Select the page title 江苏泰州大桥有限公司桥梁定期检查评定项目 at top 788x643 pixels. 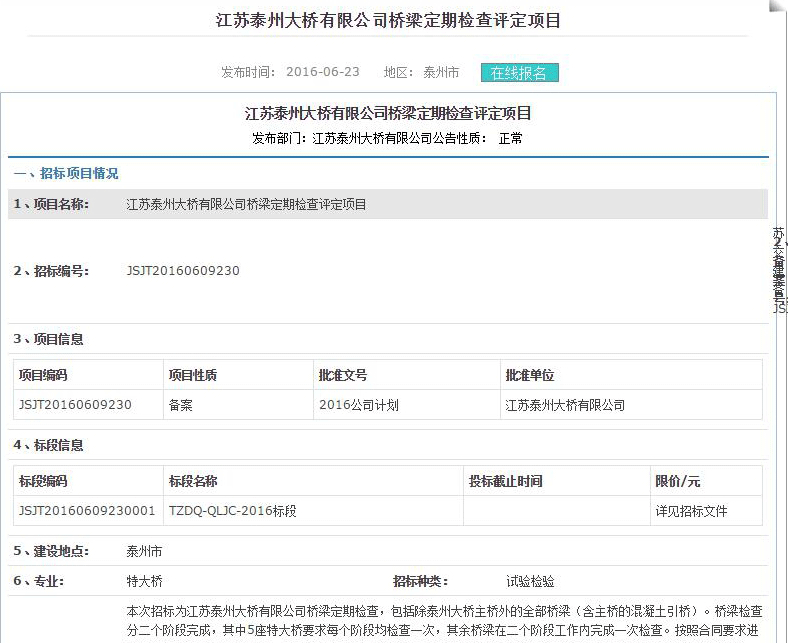(x=388, y=21)
